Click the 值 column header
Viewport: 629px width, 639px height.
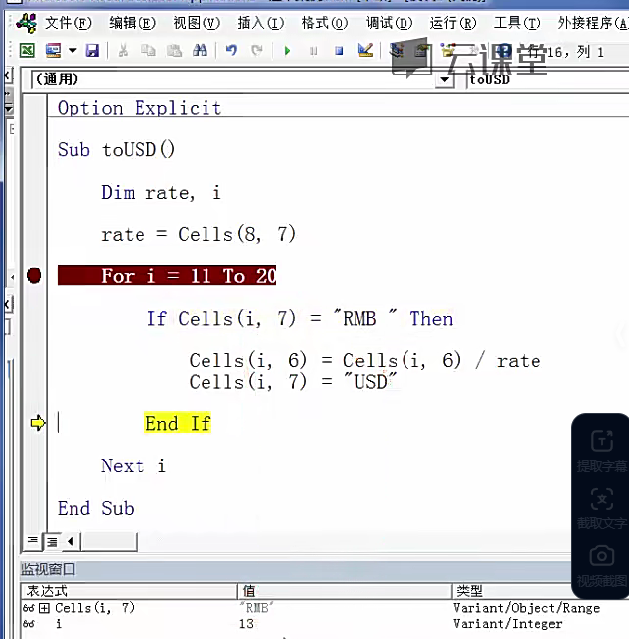344,591
